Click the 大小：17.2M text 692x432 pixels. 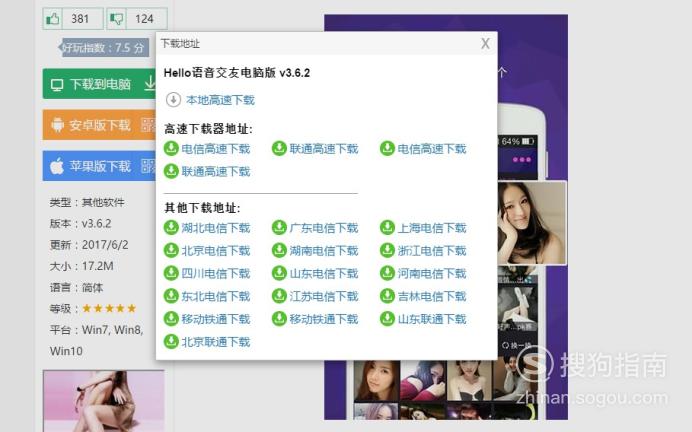point(82,266)
